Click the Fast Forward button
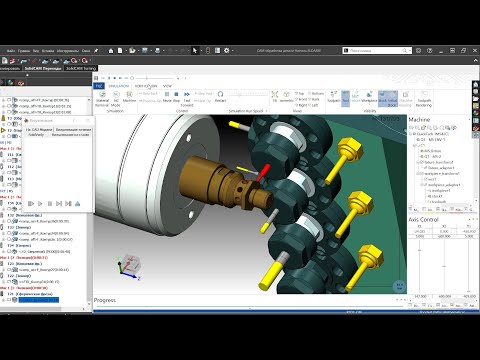This screenshot has width=480, height=360. coord(187,99)
